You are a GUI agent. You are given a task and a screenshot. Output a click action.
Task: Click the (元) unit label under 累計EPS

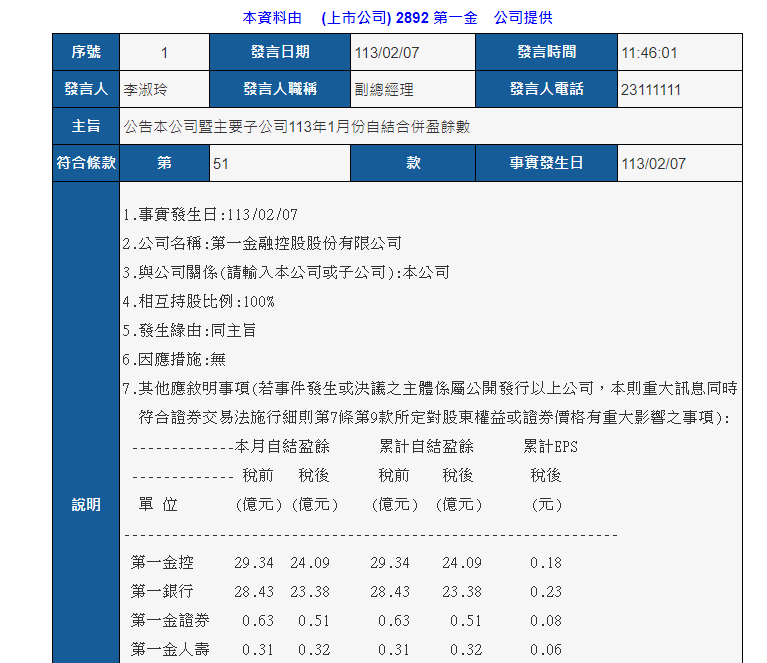pos(546,504)
